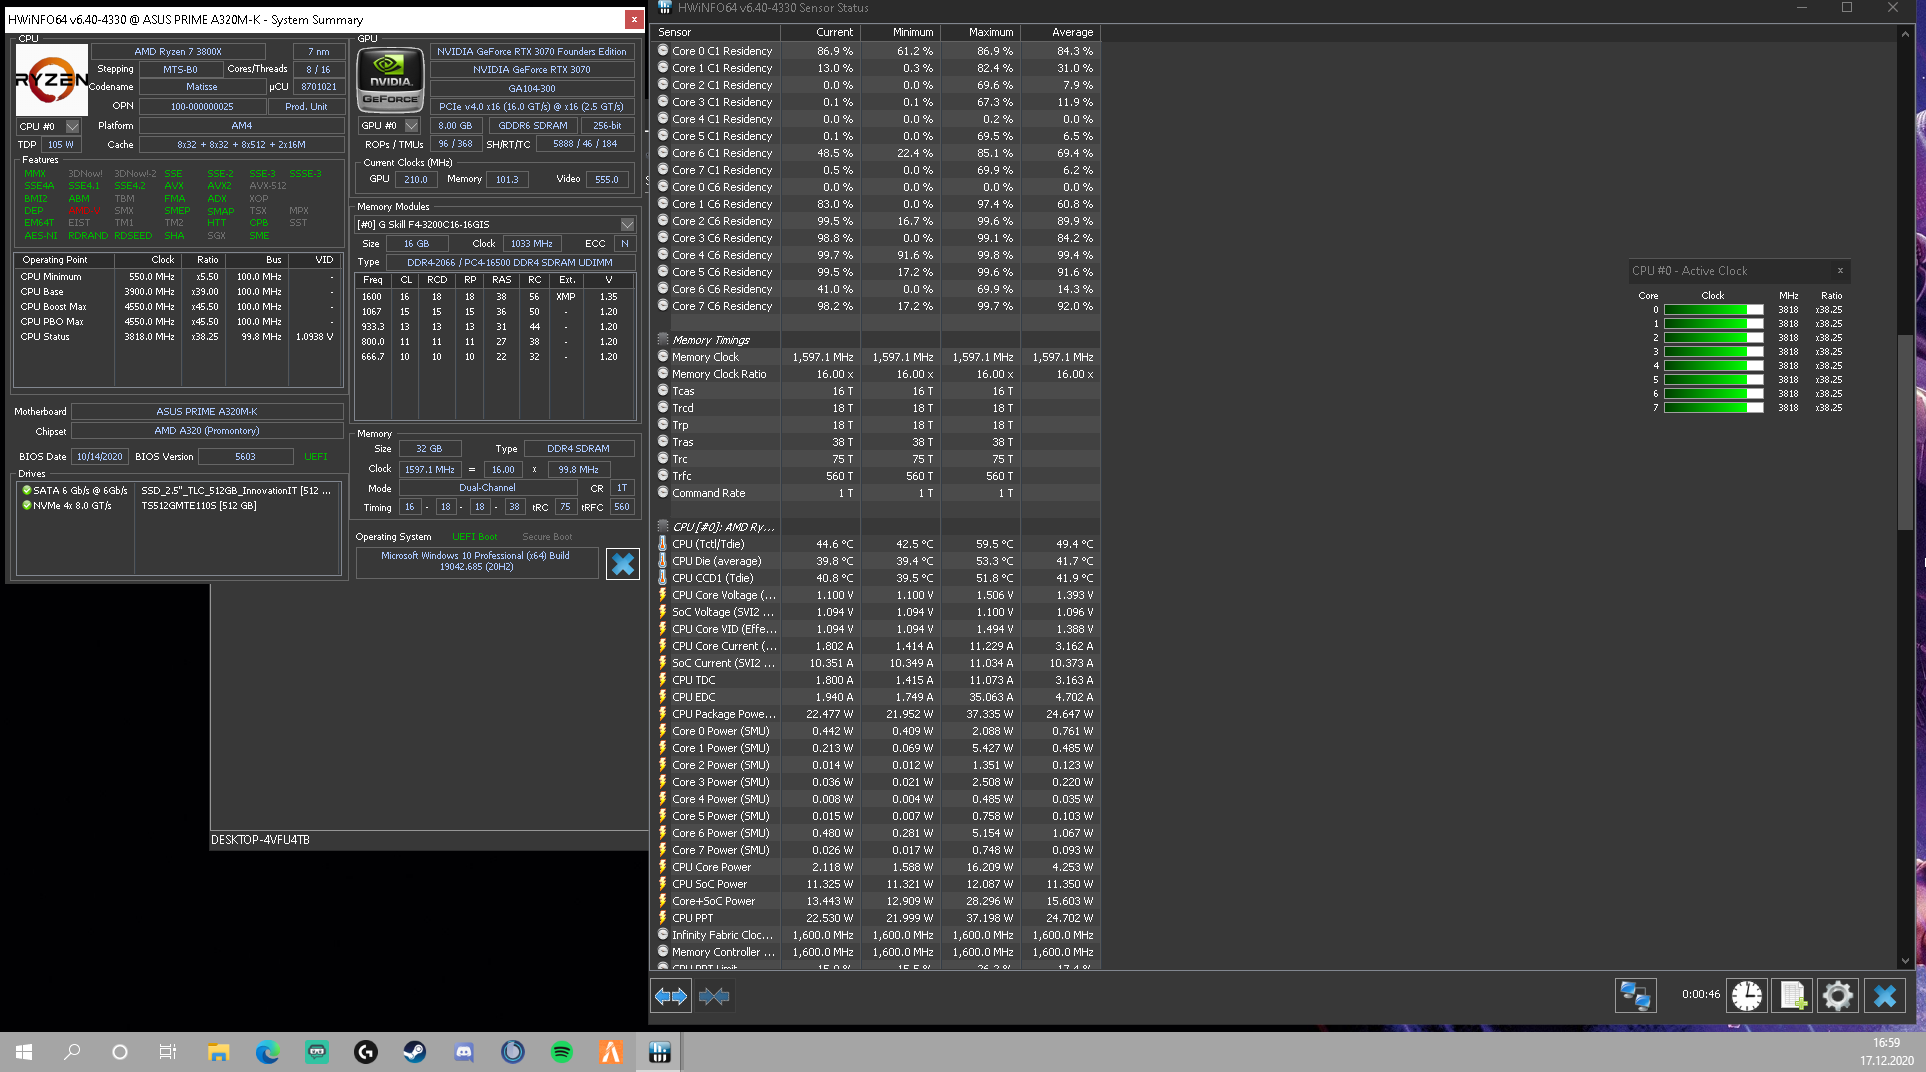Click the BIOS Version 5603 field
Image resolution: width=1926 pixels, height=1072 pixels.
[245, 457]
